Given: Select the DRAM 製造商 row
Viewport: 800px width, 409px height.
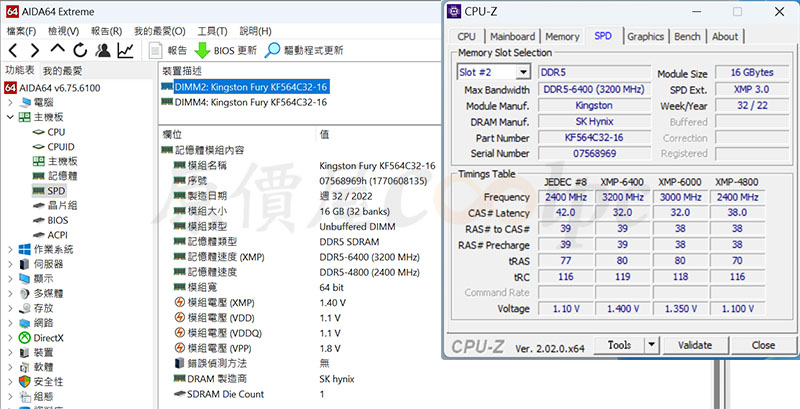Looking at the screenshot, I should tap(300, 379).
